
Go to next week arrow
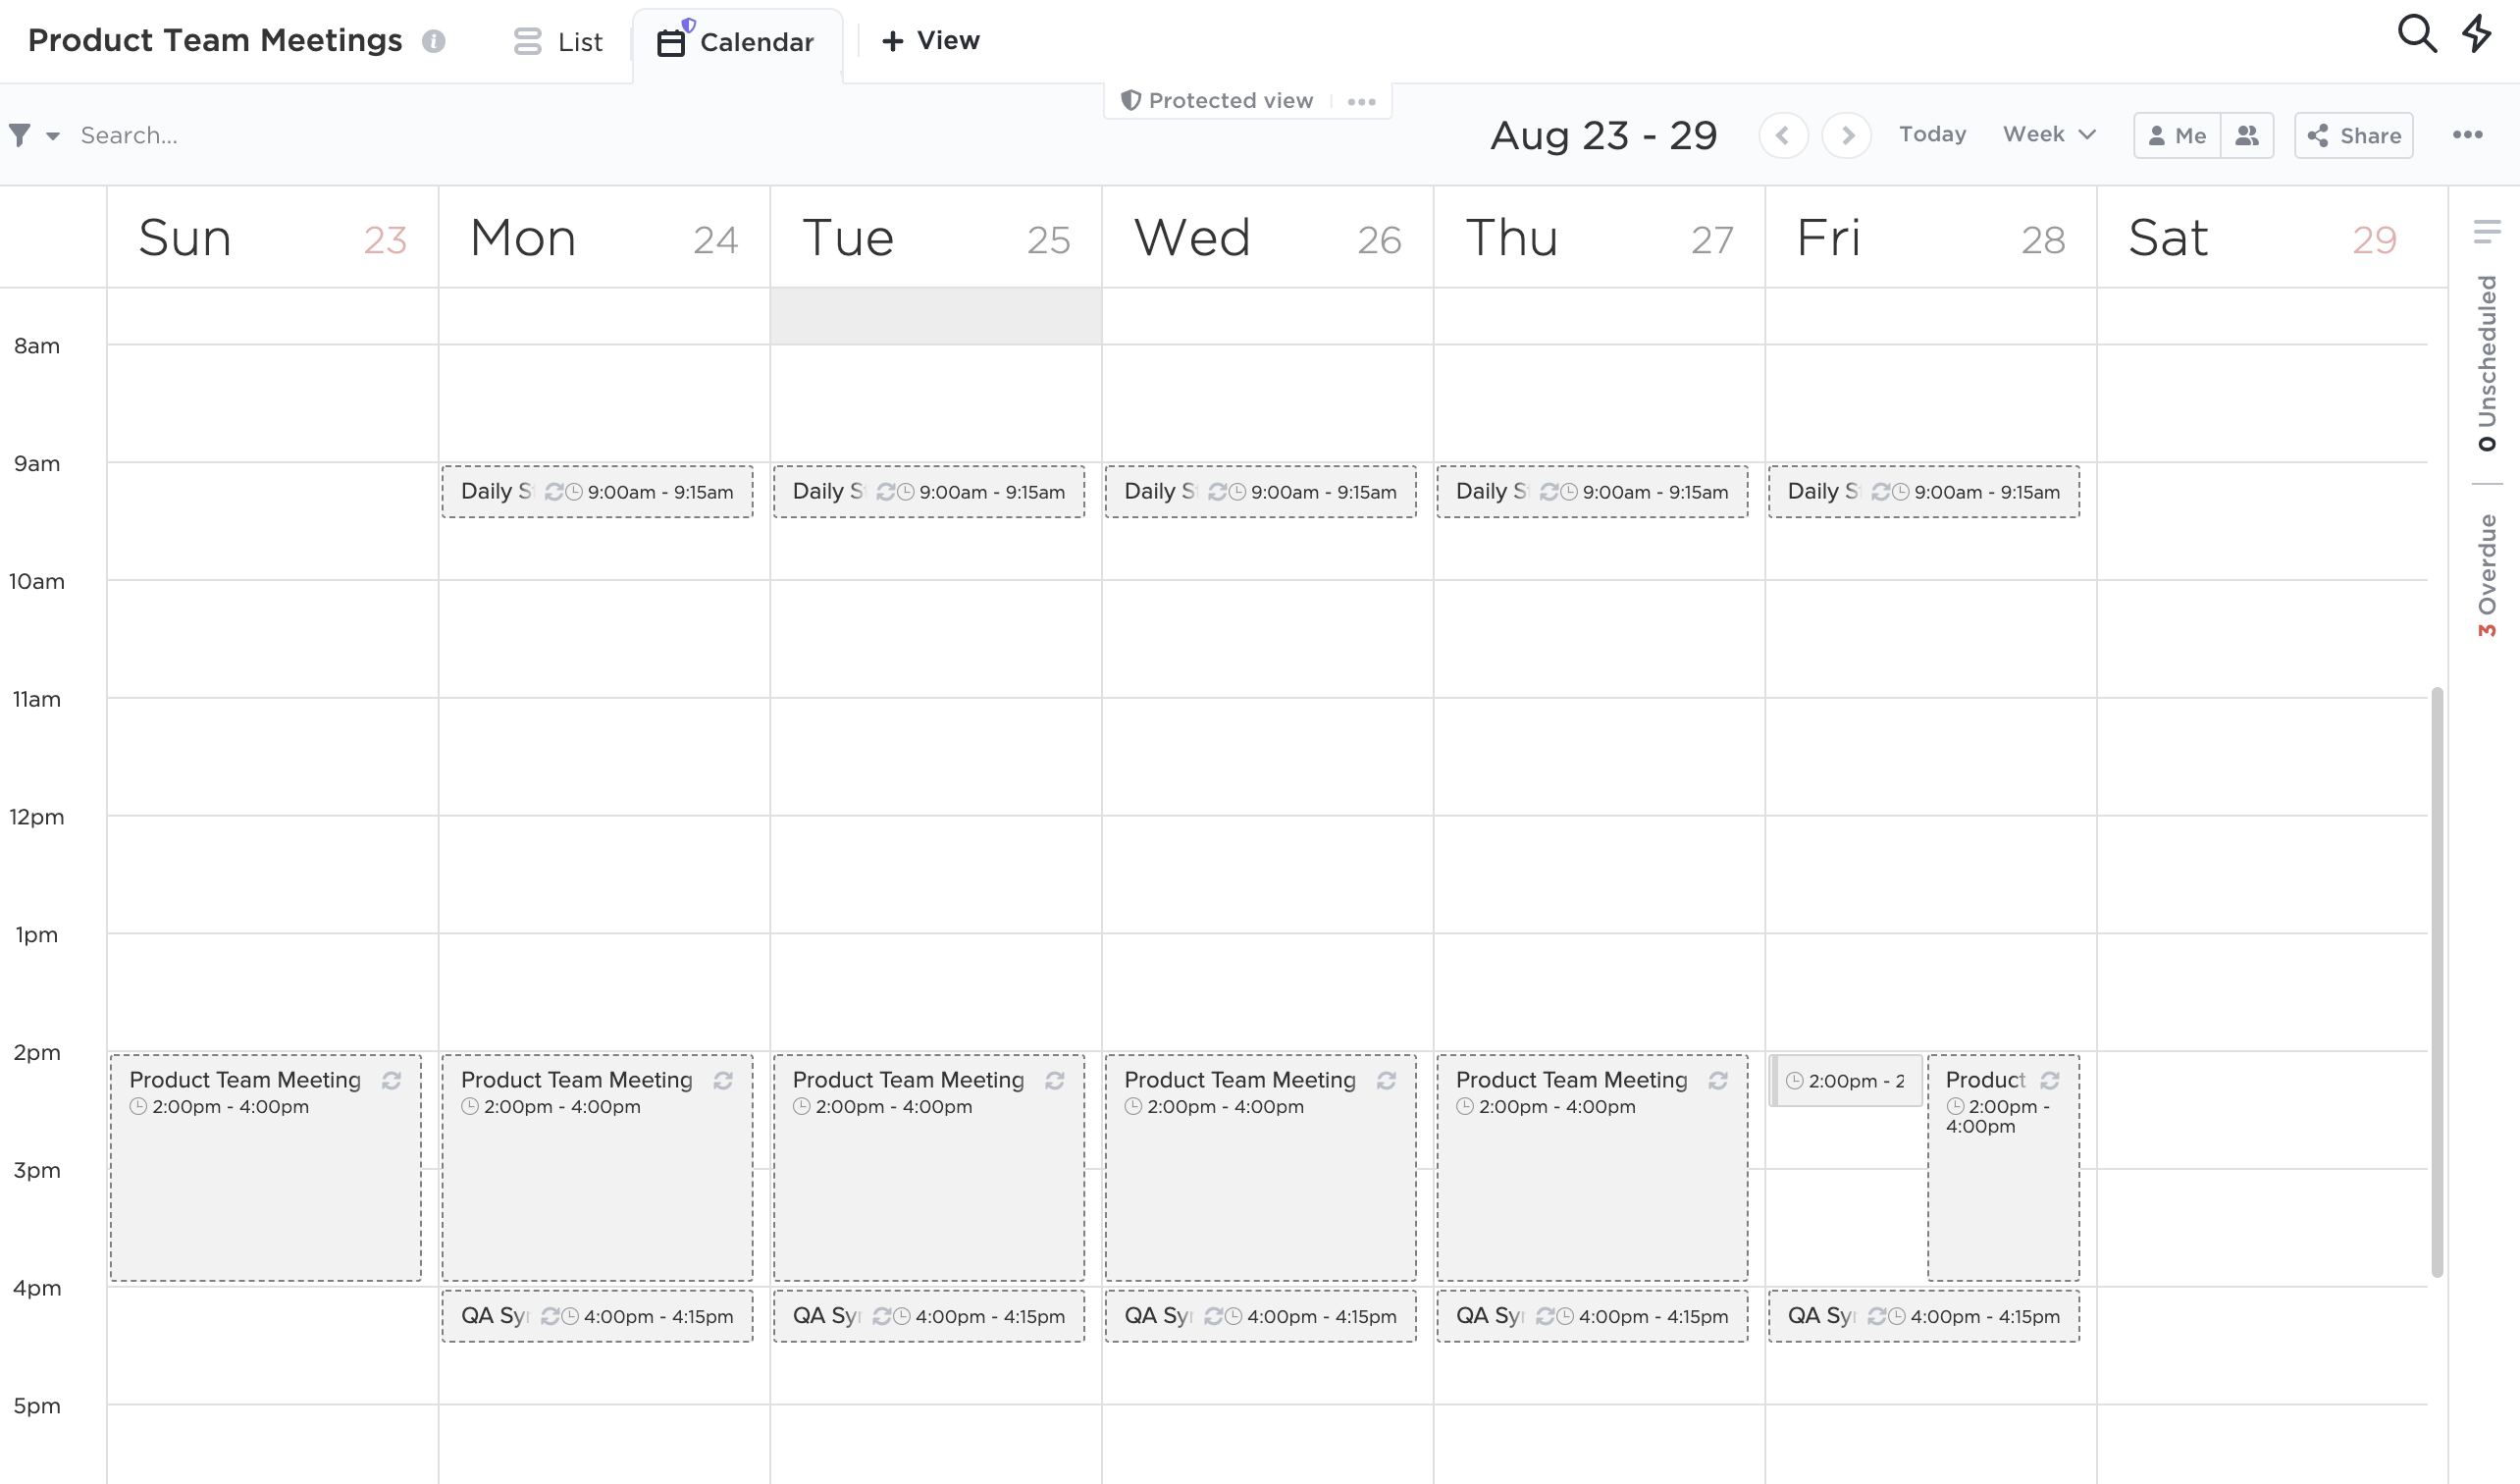(x=1847, y=135)
